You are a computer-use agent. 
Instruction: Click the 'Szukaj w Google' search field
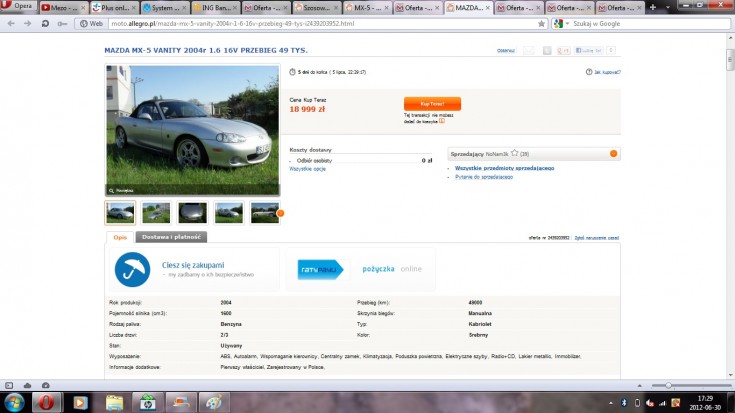click(x=651, y=23)
